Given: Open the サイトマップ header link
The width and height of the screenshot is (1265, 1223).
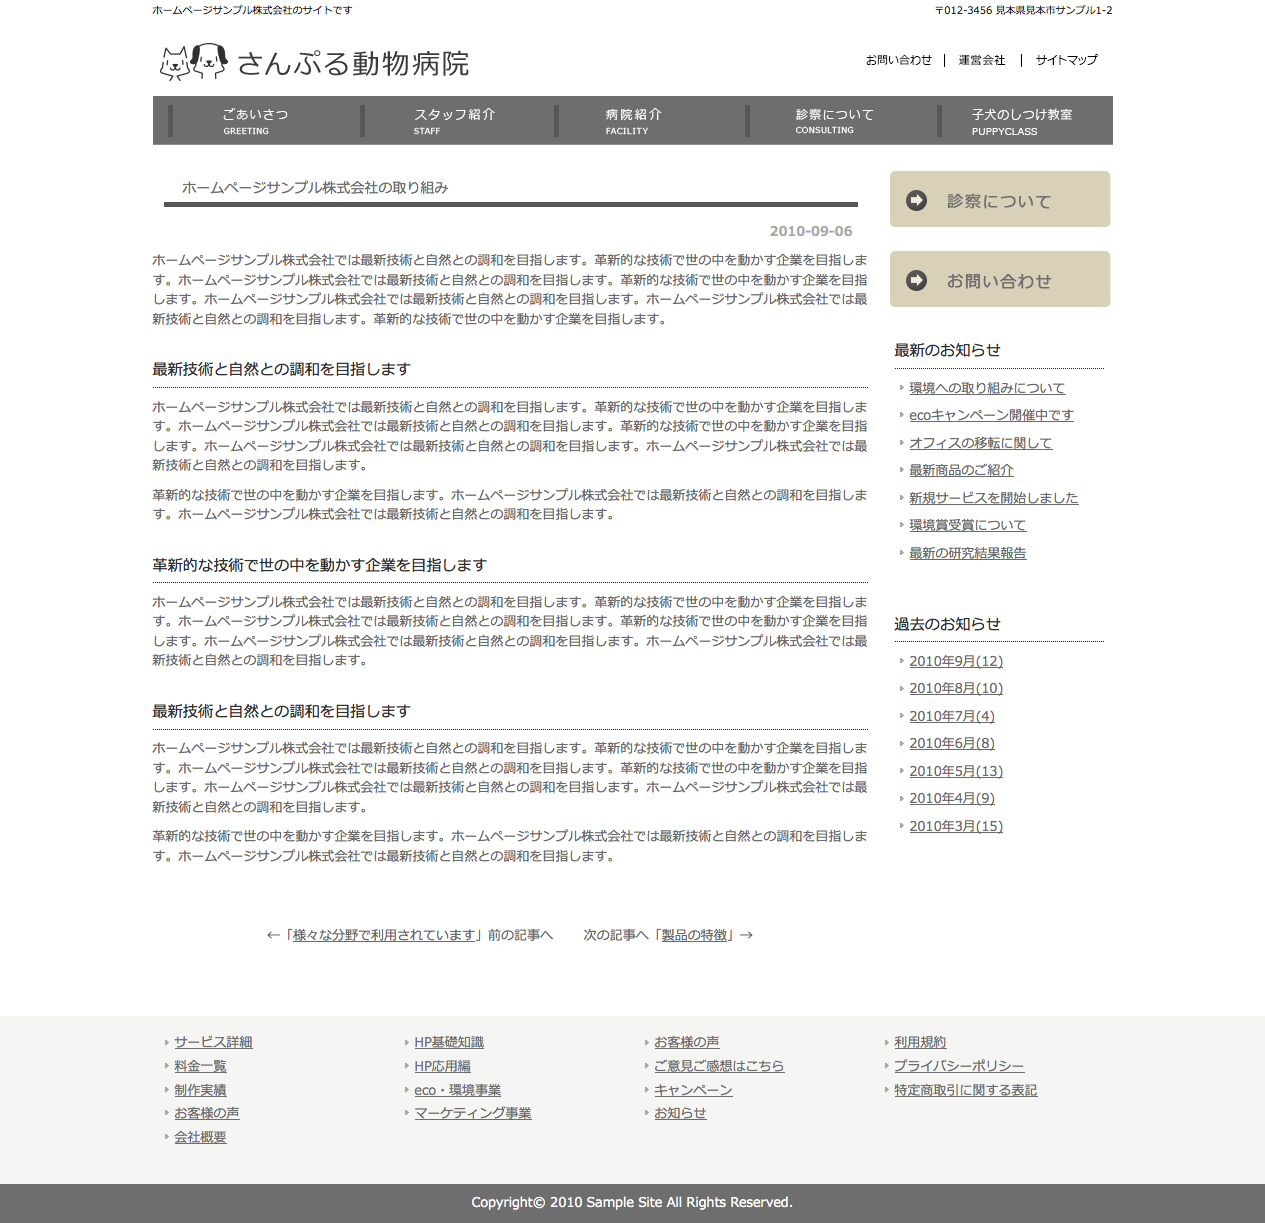Looking at the screenshot, I should [1066, 60].
